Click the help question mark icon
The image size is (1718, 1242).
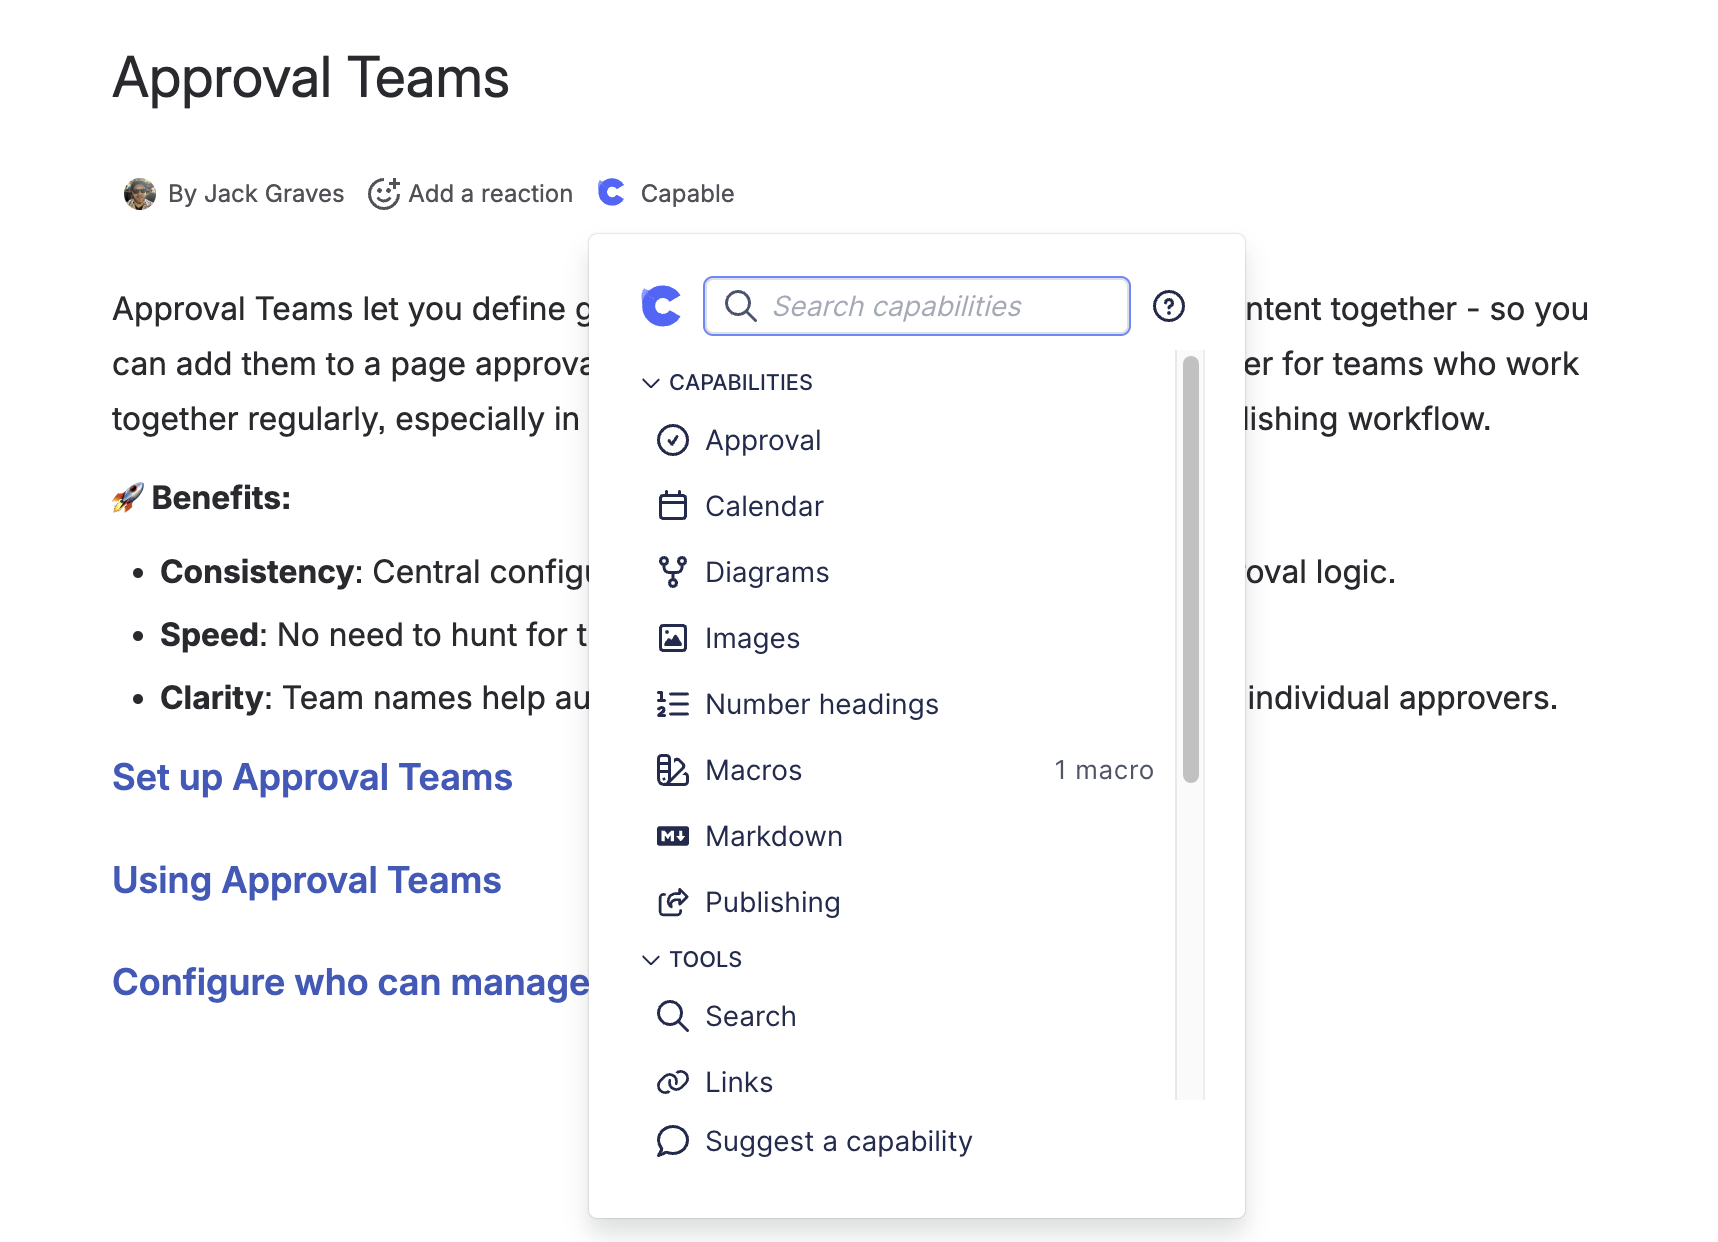[1168, 306]
